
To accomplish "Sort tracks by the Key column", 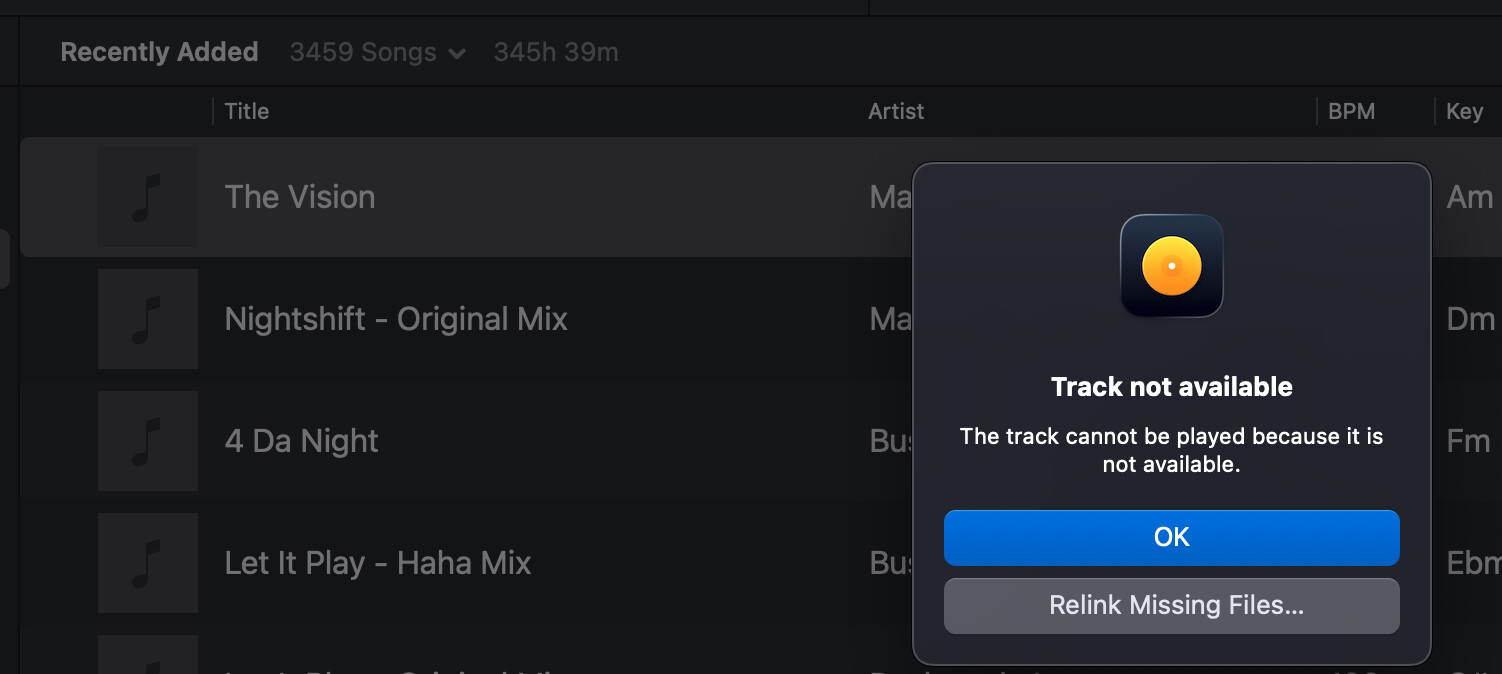I will pos(1464,111).
